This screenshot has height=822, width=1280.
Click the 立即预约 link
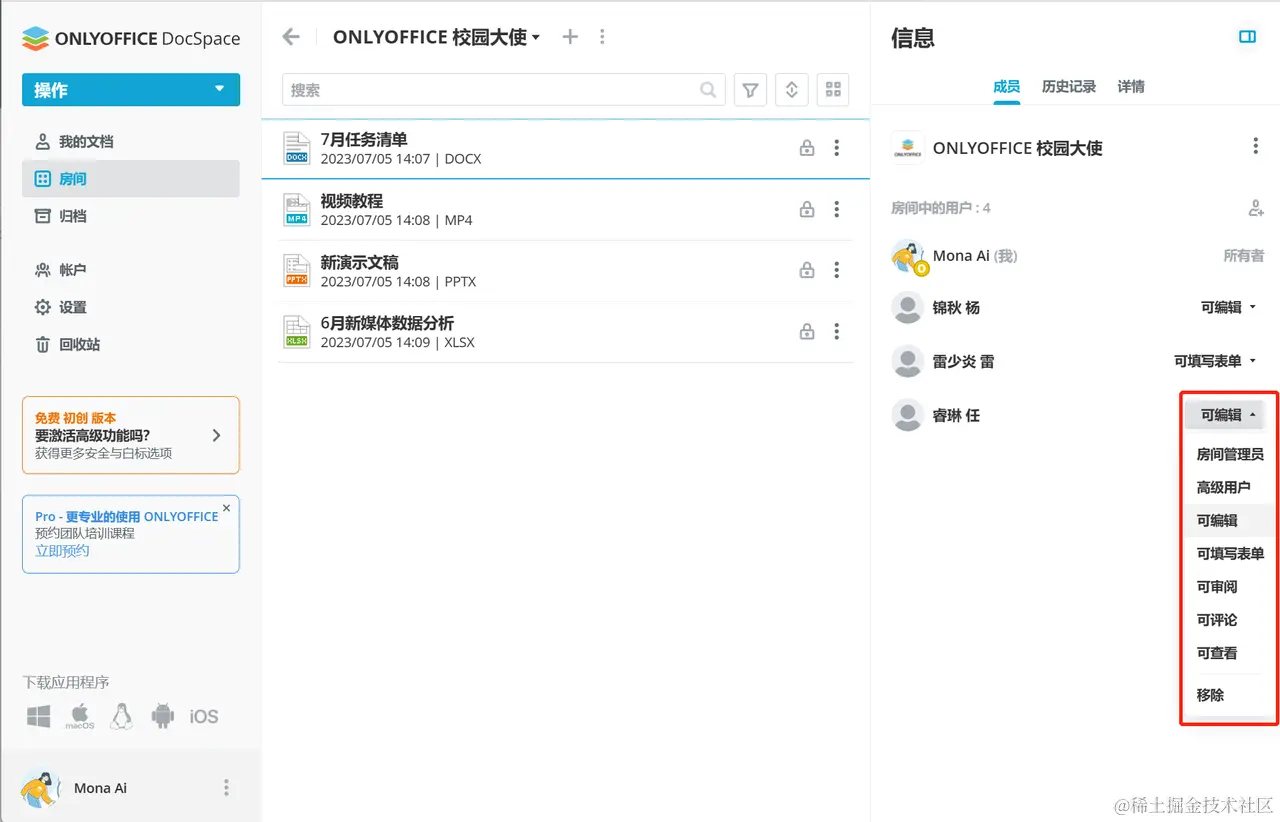(x=62, y=550)
